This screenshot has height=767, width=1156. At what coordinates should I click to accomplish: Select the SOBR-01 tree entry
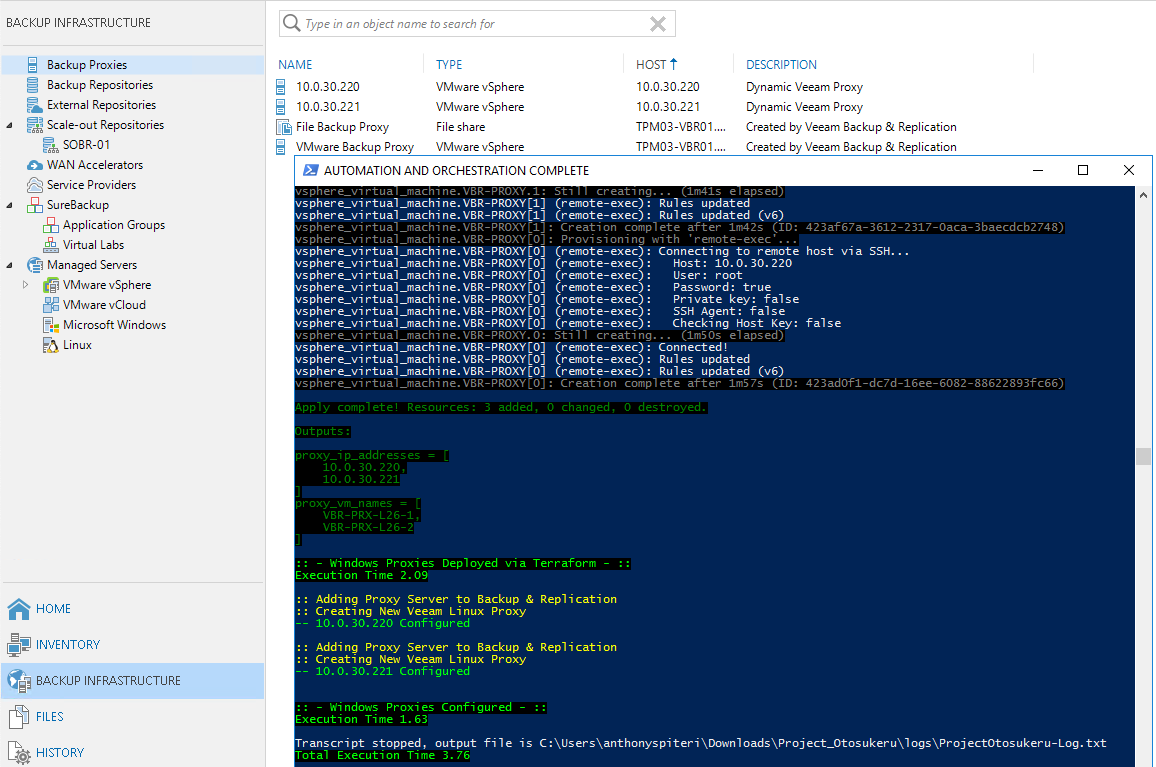pos(86,145)
